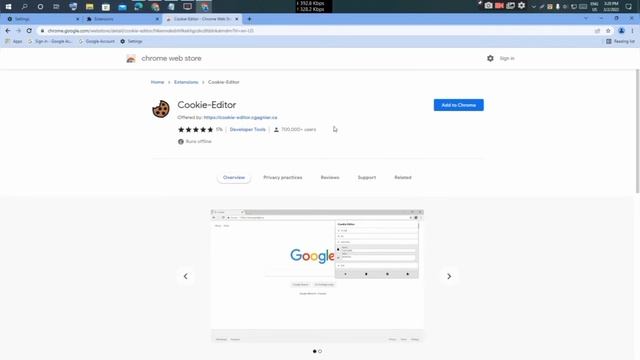Select the second carousel dot indicator
Screen dimensions: 640x360
(320, 351)
